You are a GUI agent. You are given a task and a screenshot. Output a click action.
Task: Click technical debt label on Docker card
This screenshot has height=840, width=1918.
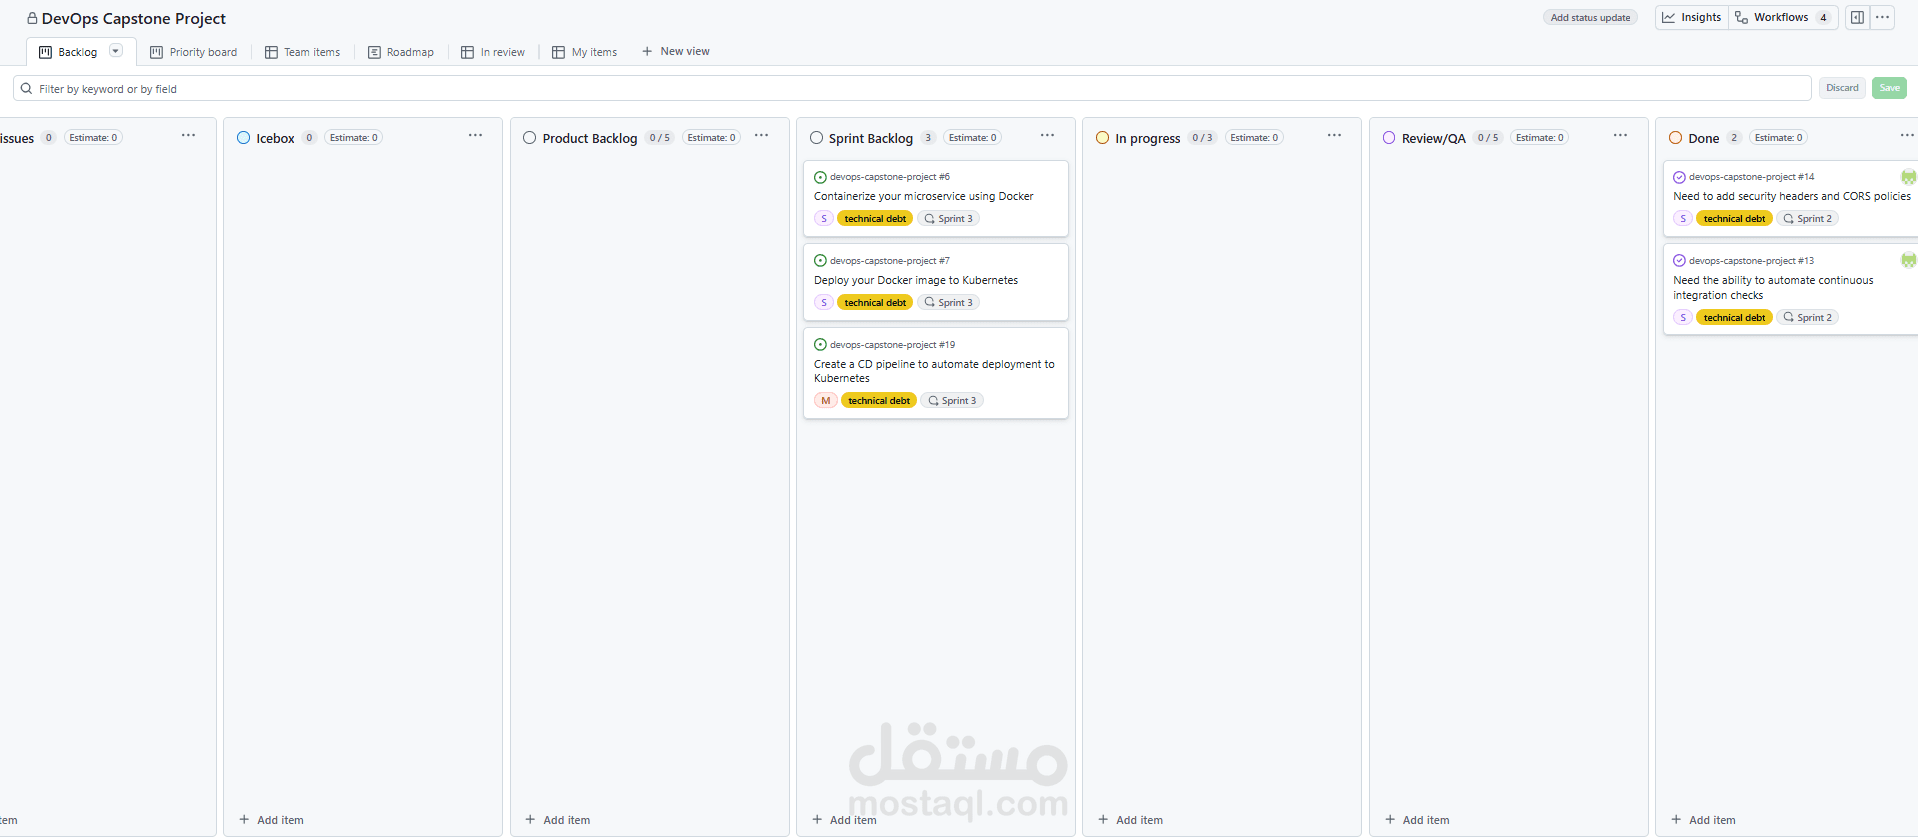(875, 219)
